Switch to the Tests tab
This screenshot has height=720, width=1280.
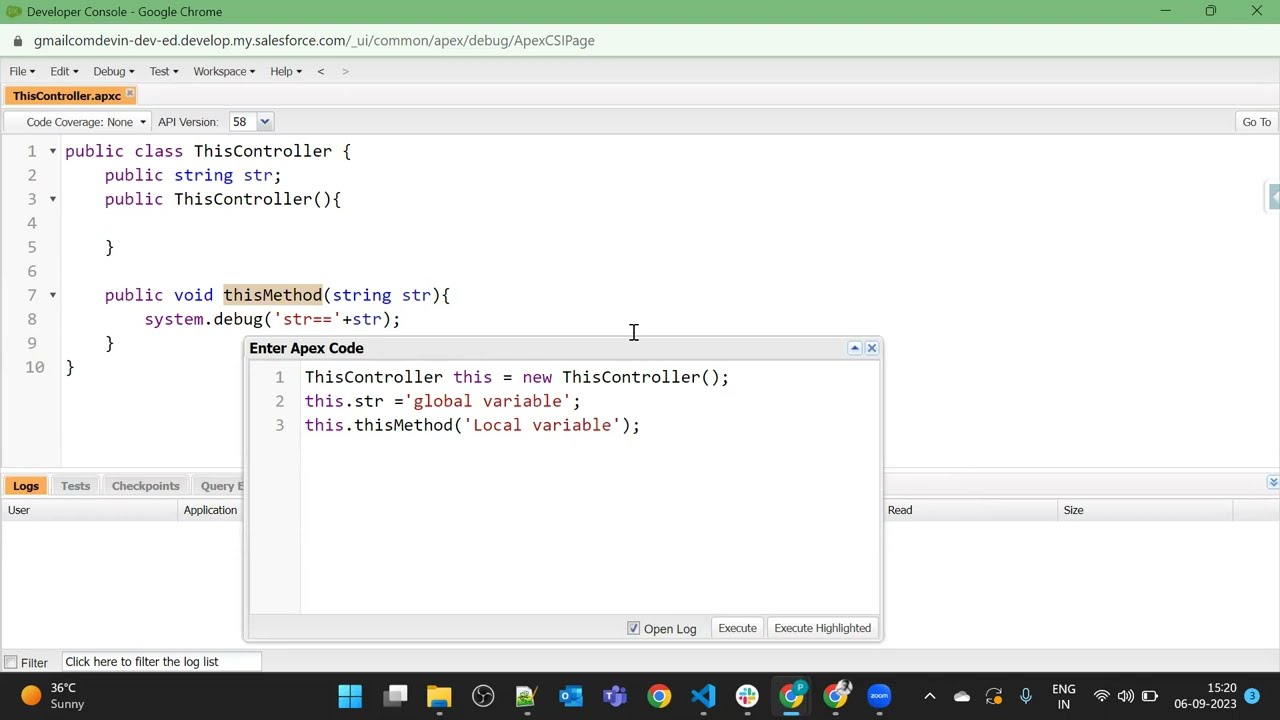click(x=75, y=486)
